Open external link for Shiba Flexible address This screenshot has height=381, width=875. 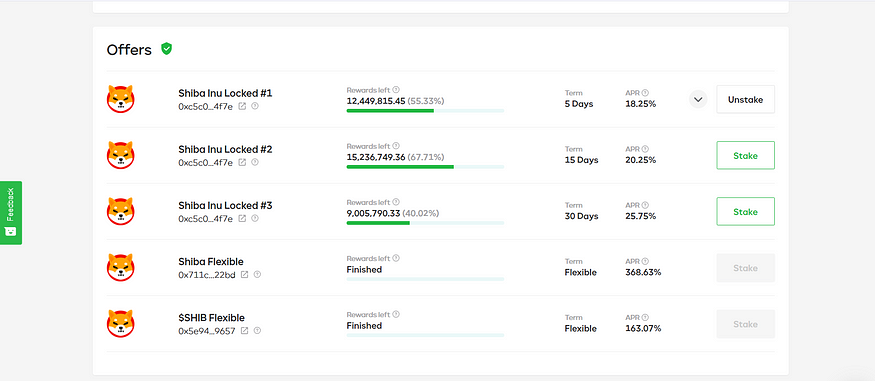244,274
